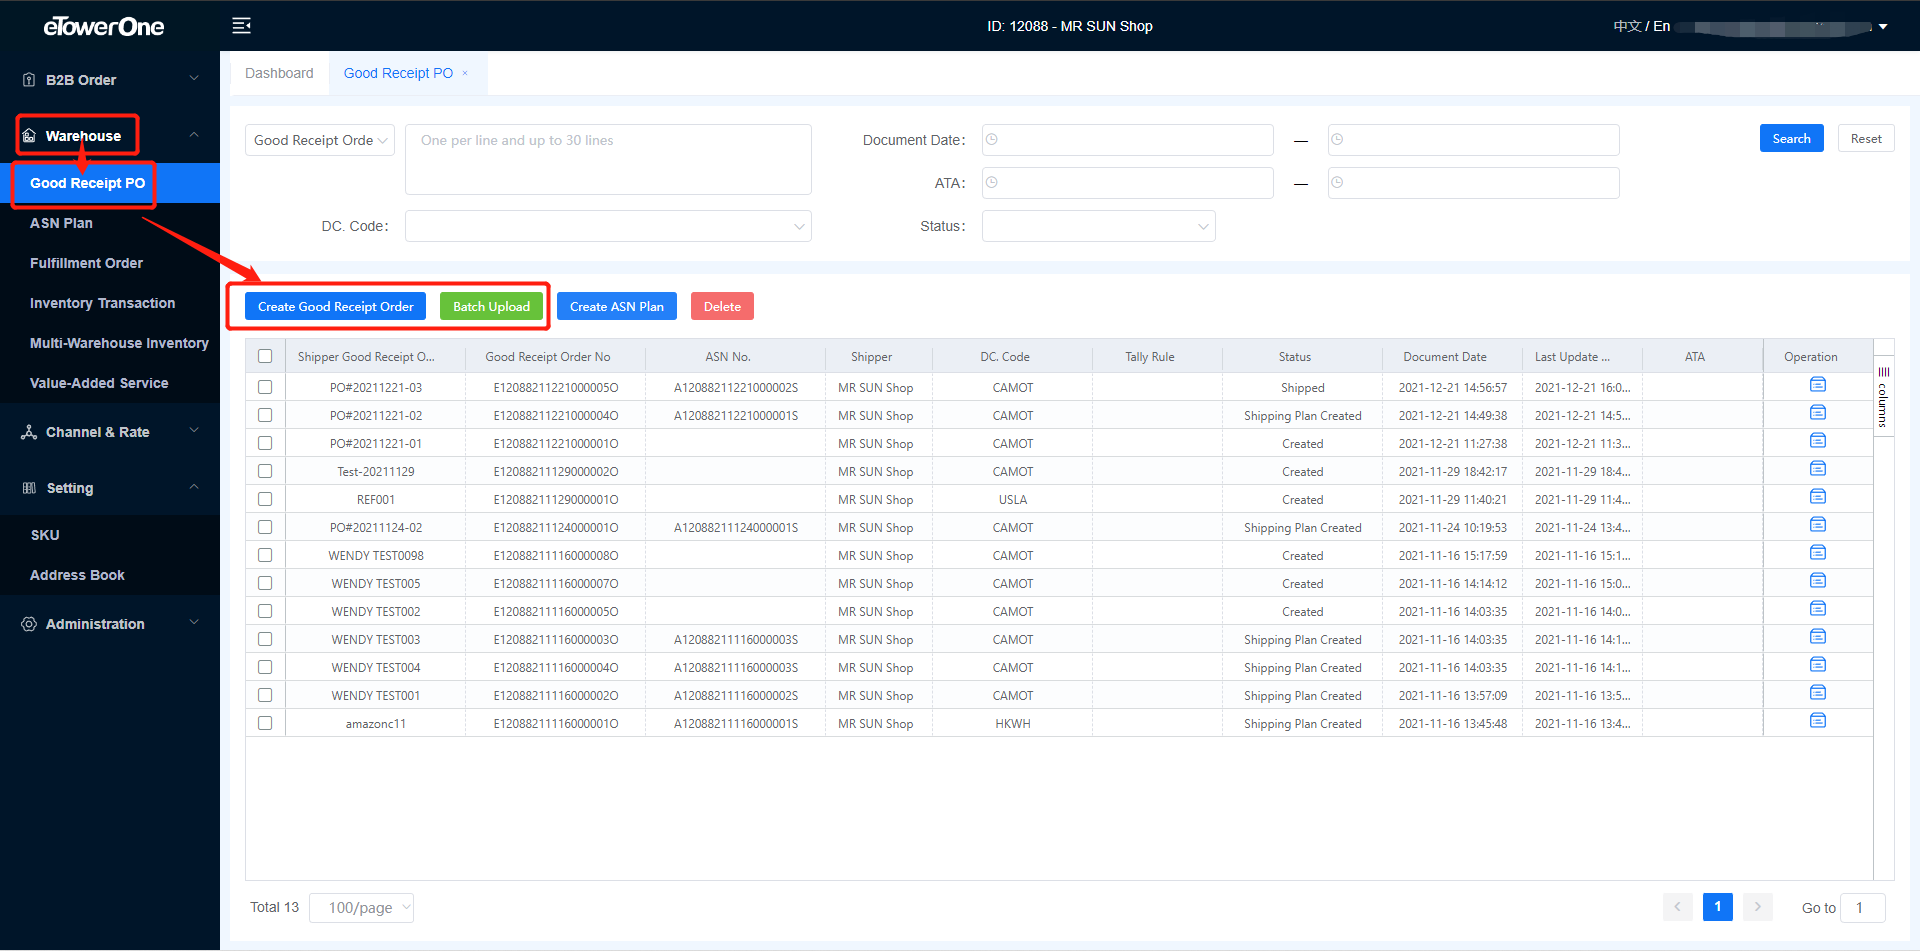Check the WENDY TEST0098 row checkbox
This screenshot has width=1920, height=951.
(x=265, y=555)
